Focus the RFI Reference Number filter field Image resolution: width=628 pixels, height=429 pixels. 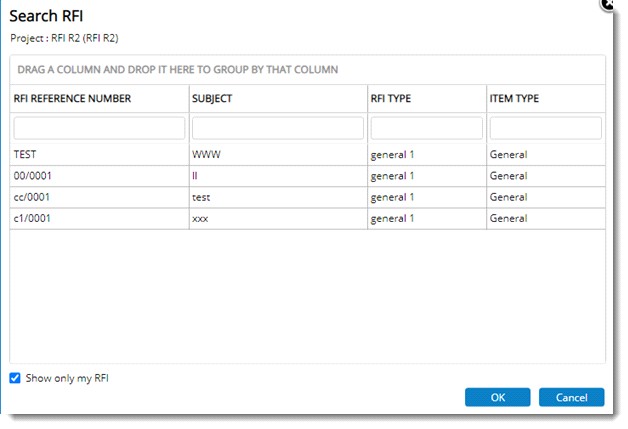click(99, 128)
